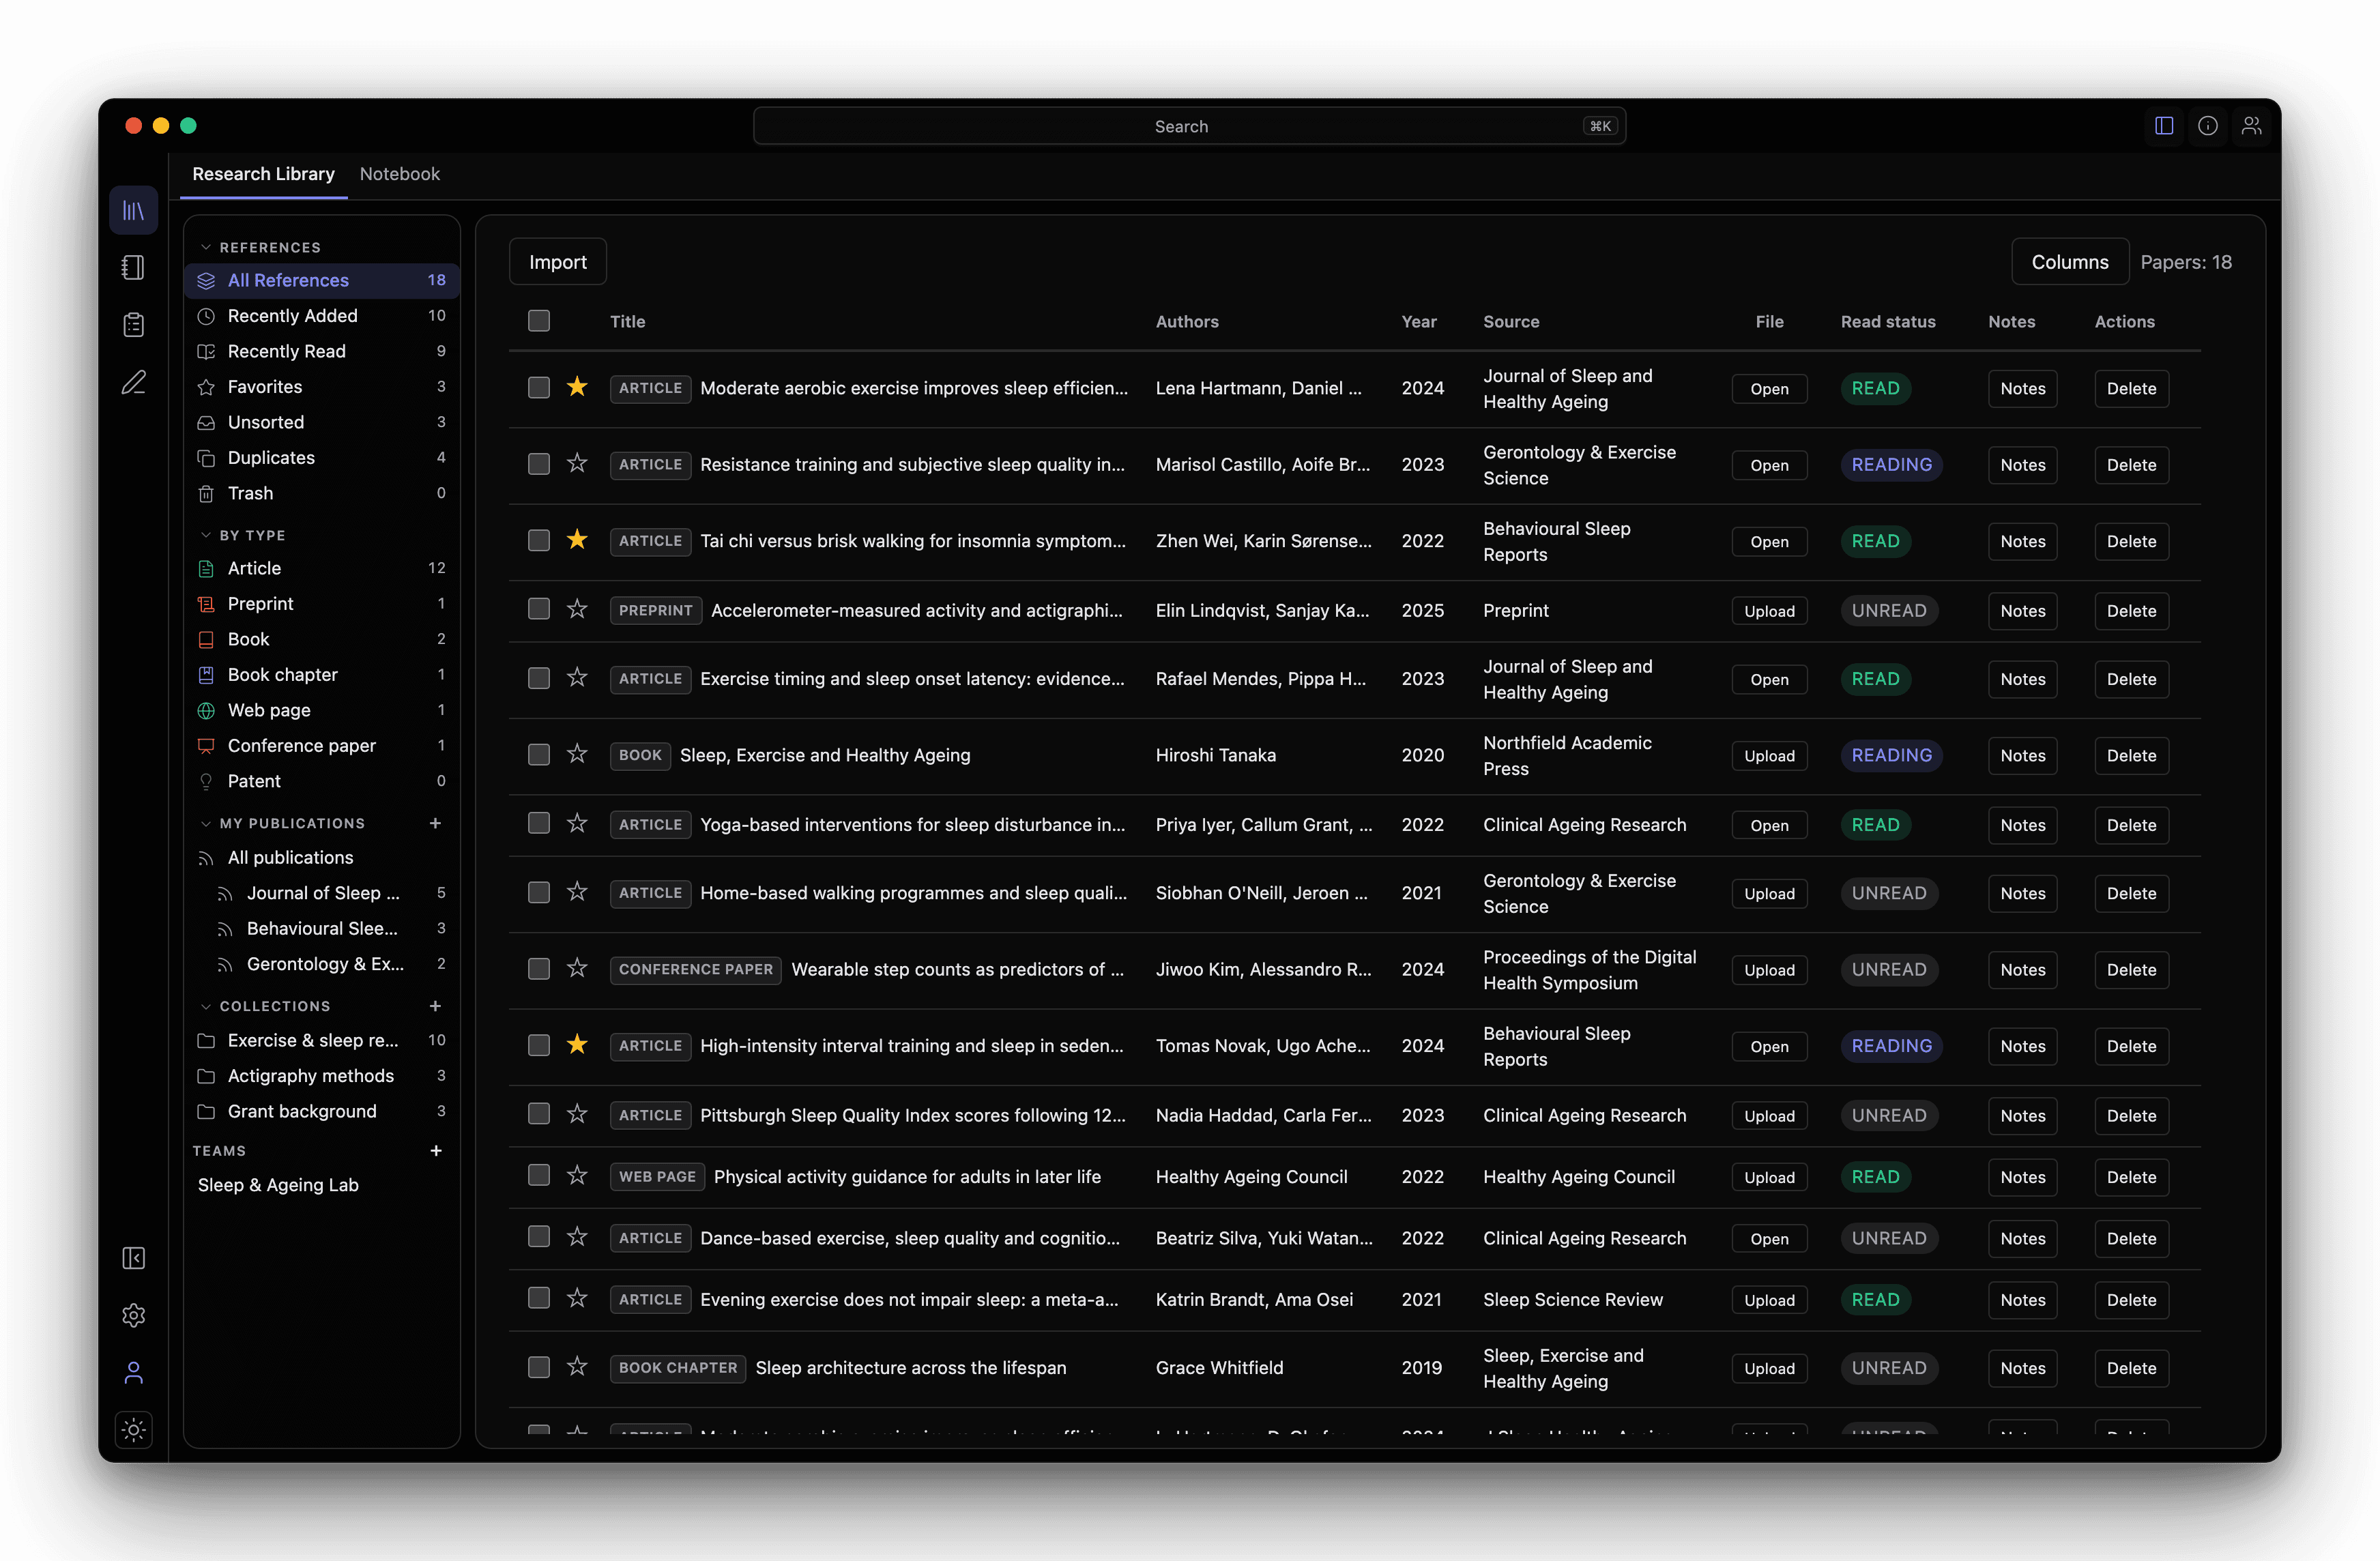
Task: Open the Sleep & Ageing Lab team
Action: (278, 1185)
